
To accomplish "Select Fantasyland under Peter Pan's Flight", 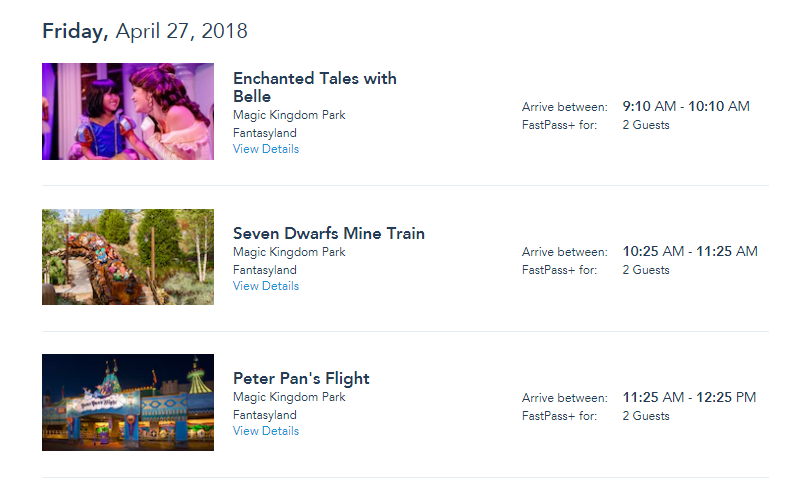I will (x=265, y=415).
